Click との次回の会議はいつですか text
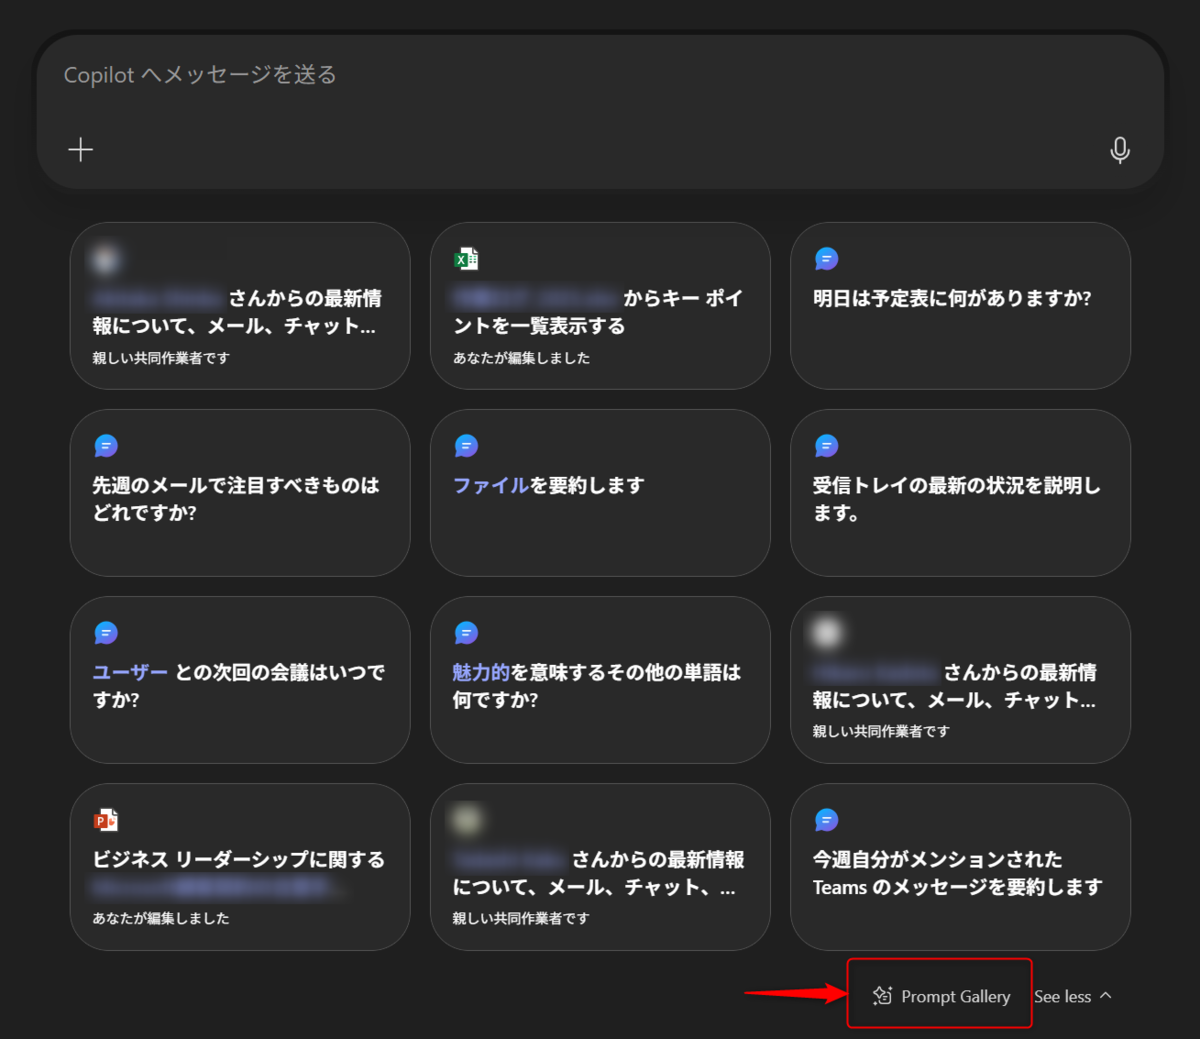The image size is (1200, 1039). (x=238, y=686)
